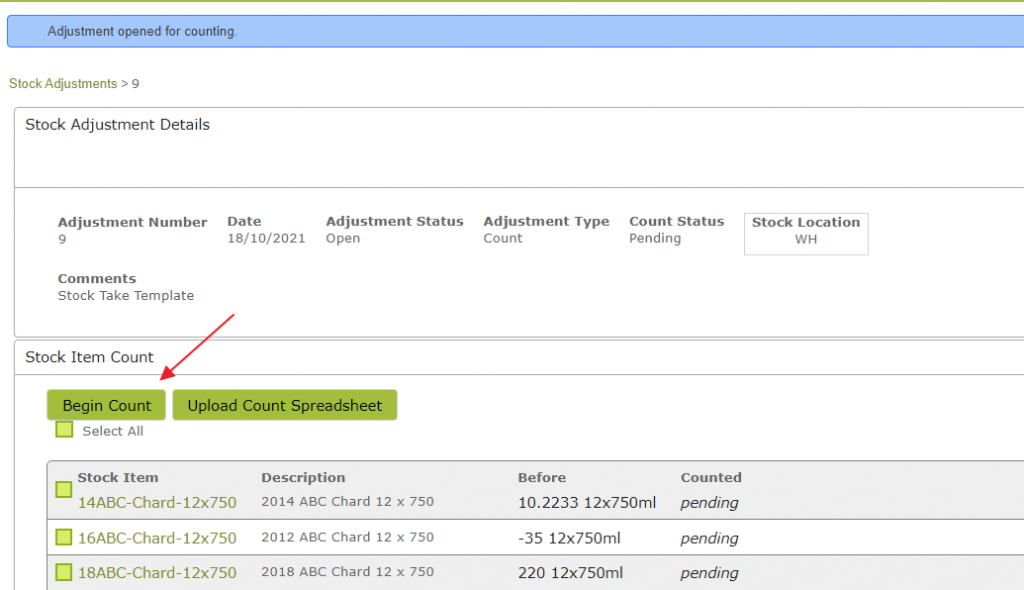
Task: Click Upload Count Spreadsheet
Action: [x=285, y=405]
